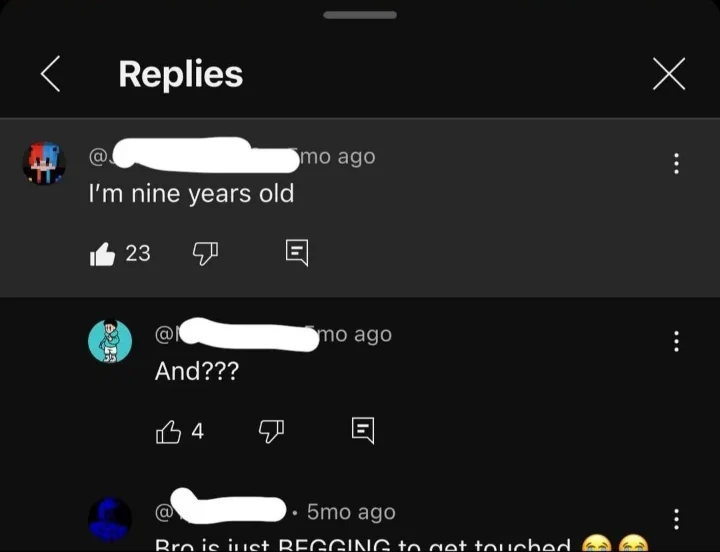Screen dimensions: 720x552
Task: Open dark blue avatar profile
Action: pyautogui.click(x=110, y=519)
